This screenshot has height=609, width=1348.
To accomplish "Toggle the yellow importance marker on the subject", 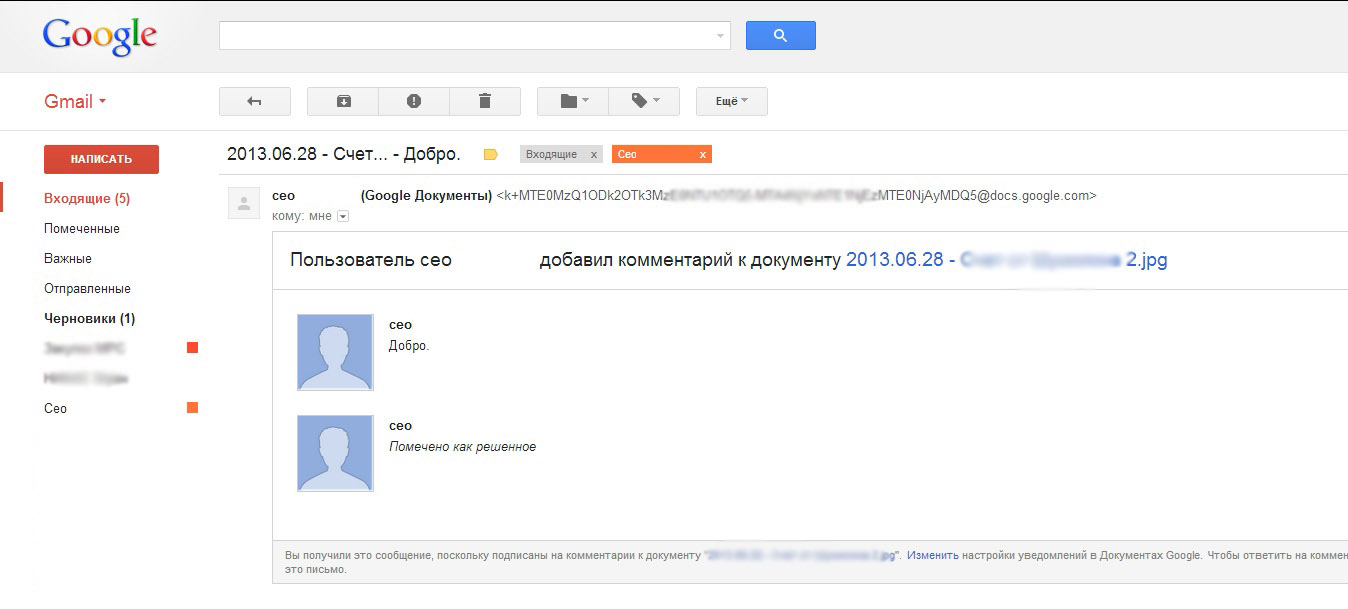I will [x=489, y=153].
